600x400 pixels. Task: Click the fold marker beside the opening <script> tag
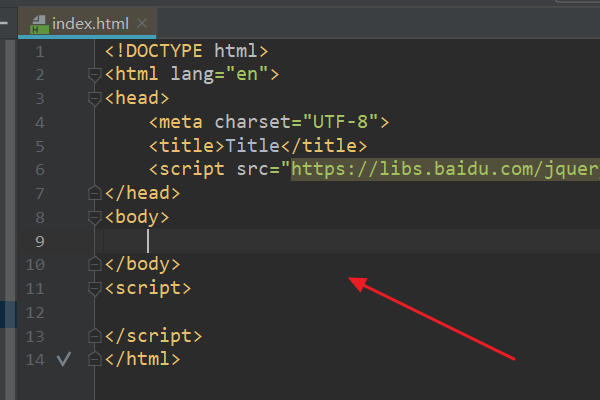coord(96,288)
